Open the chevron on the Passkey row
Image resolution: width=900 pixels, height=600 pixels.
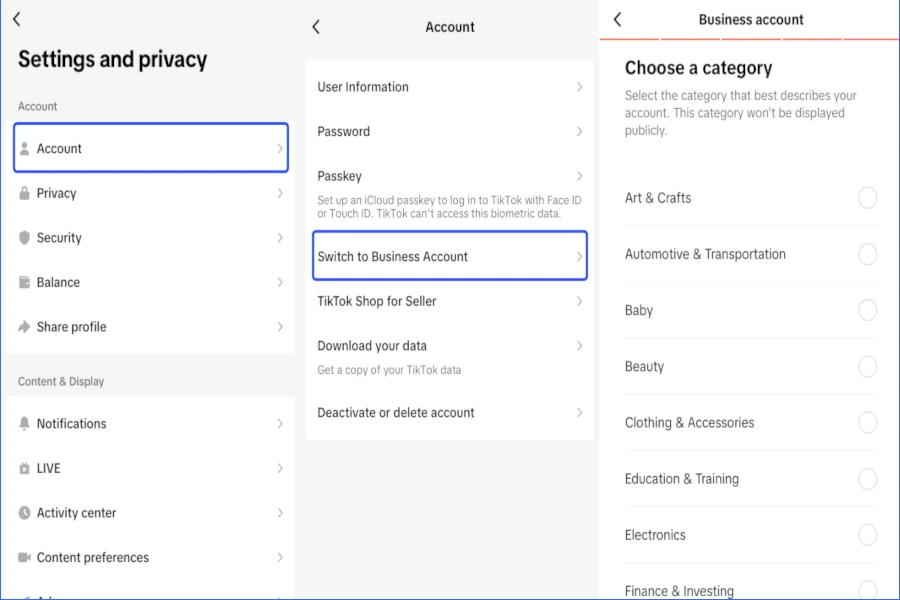point(580,176)
